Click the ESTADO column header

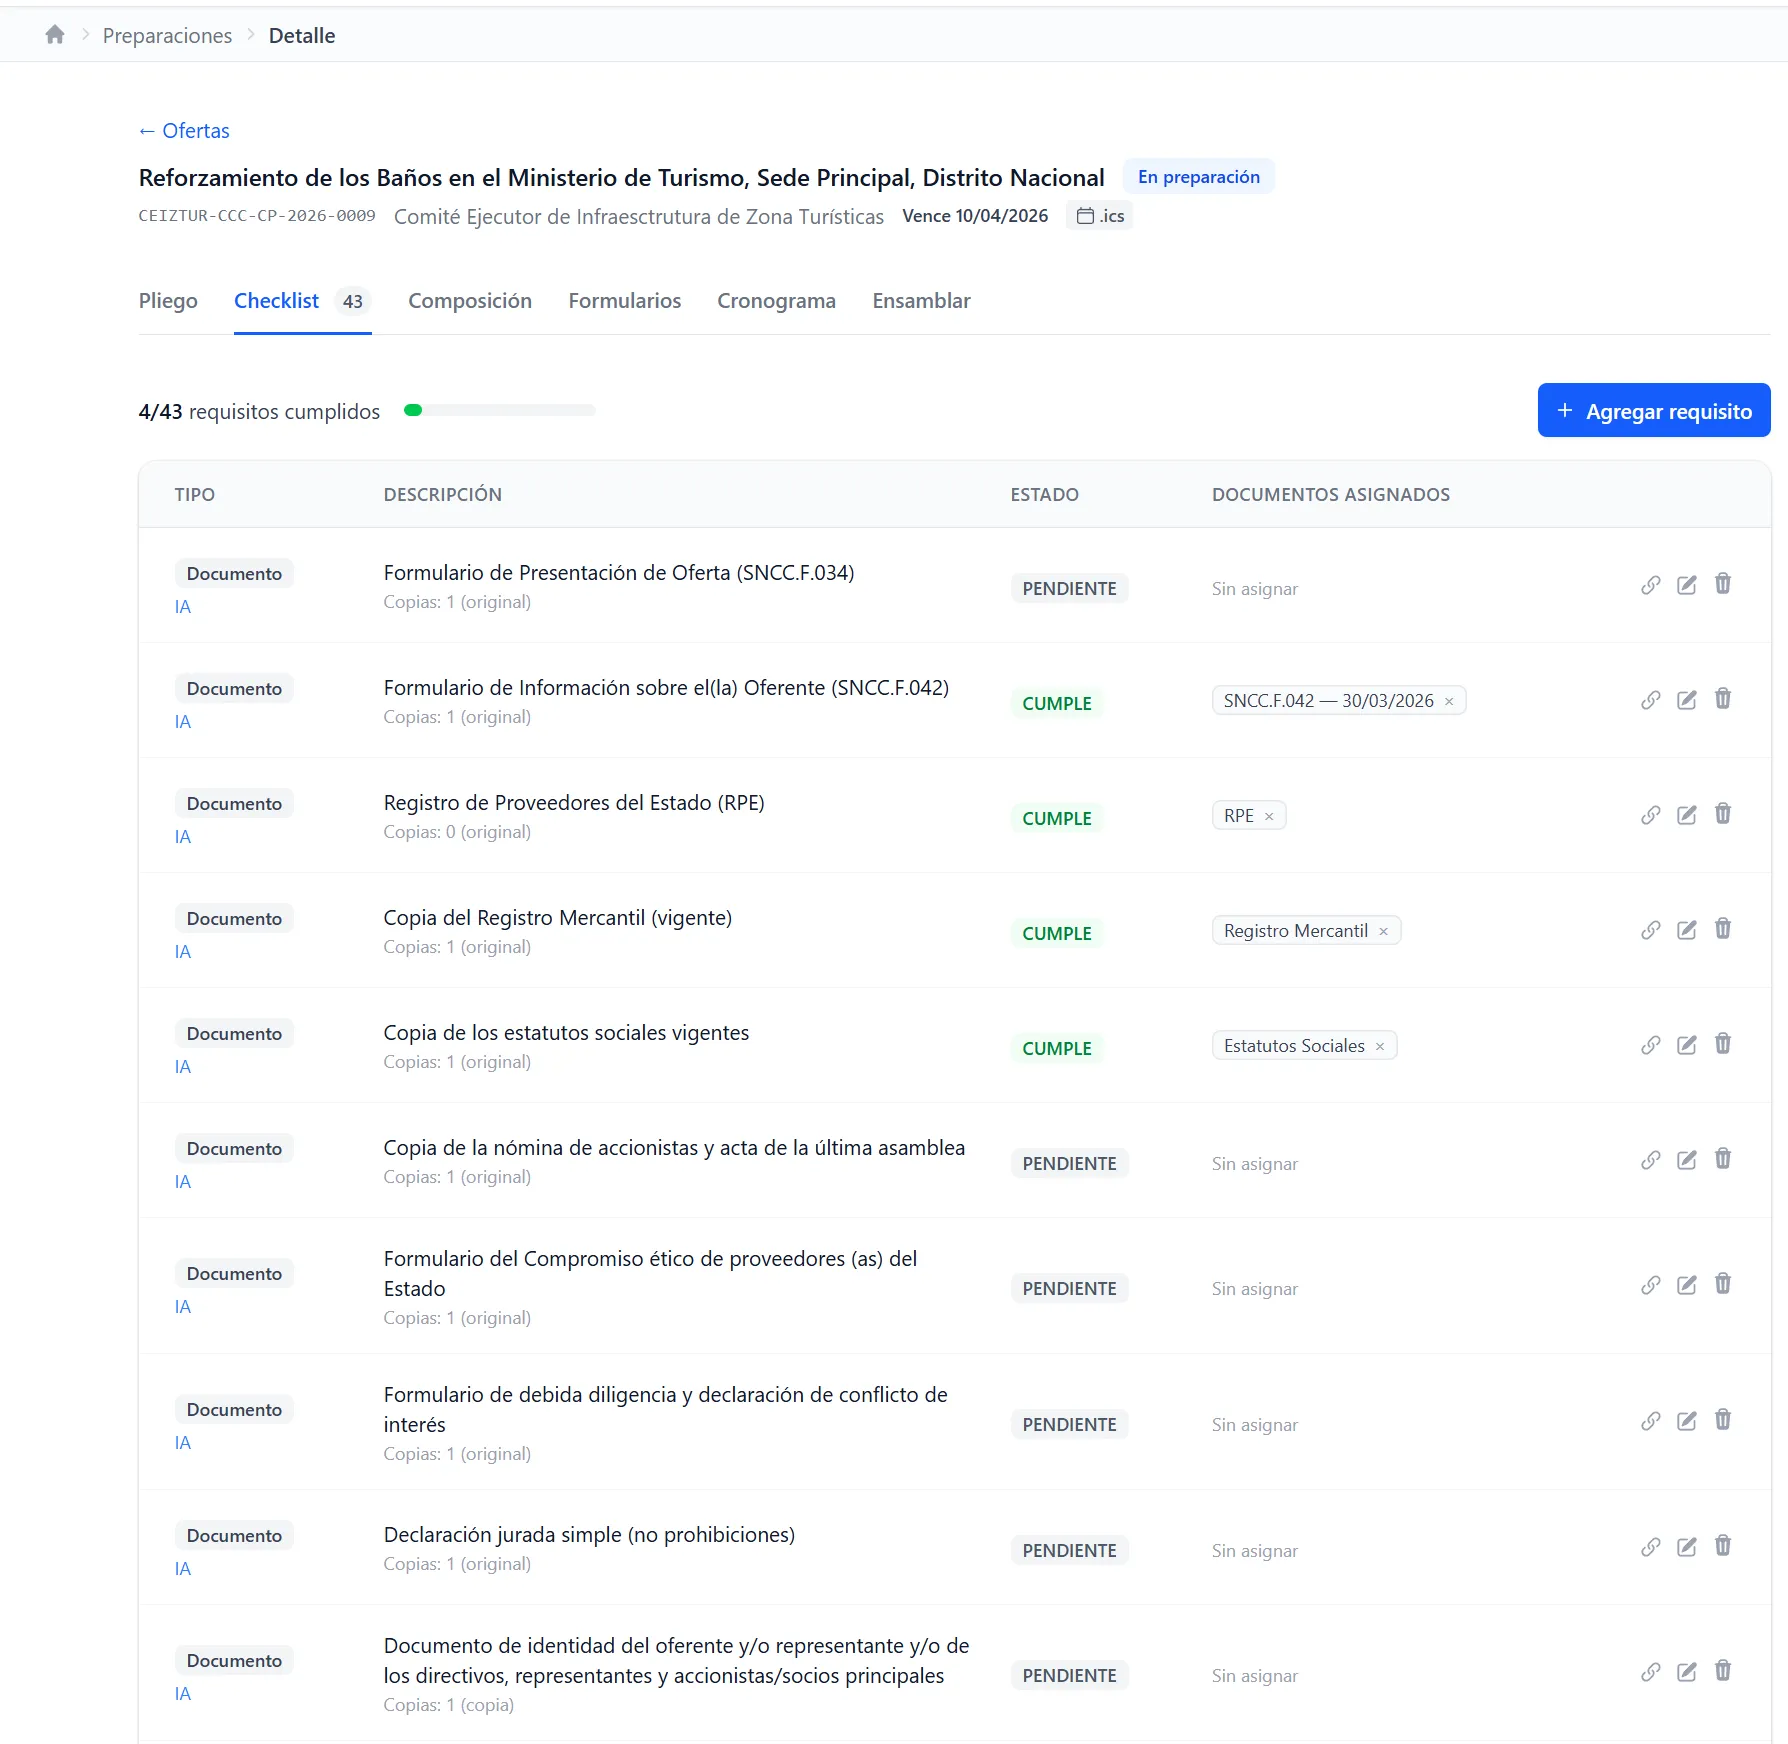pyautogui.click(x=1044, y=494)
